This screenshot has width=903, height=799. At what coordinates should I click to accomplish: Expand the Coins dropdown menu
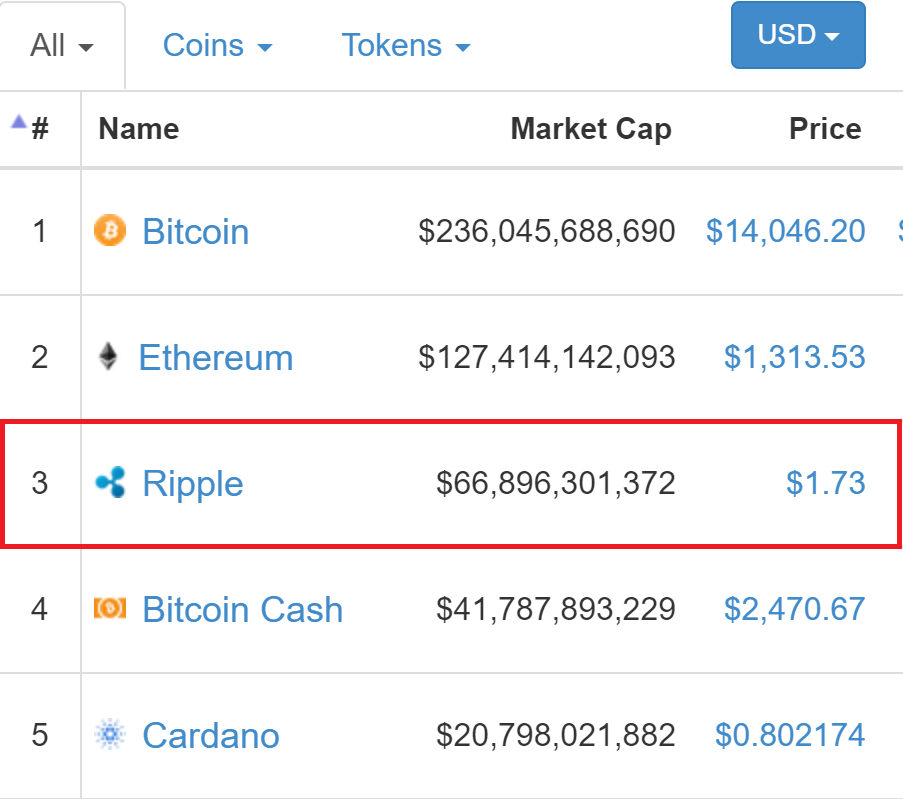click(x=217, y=46)
